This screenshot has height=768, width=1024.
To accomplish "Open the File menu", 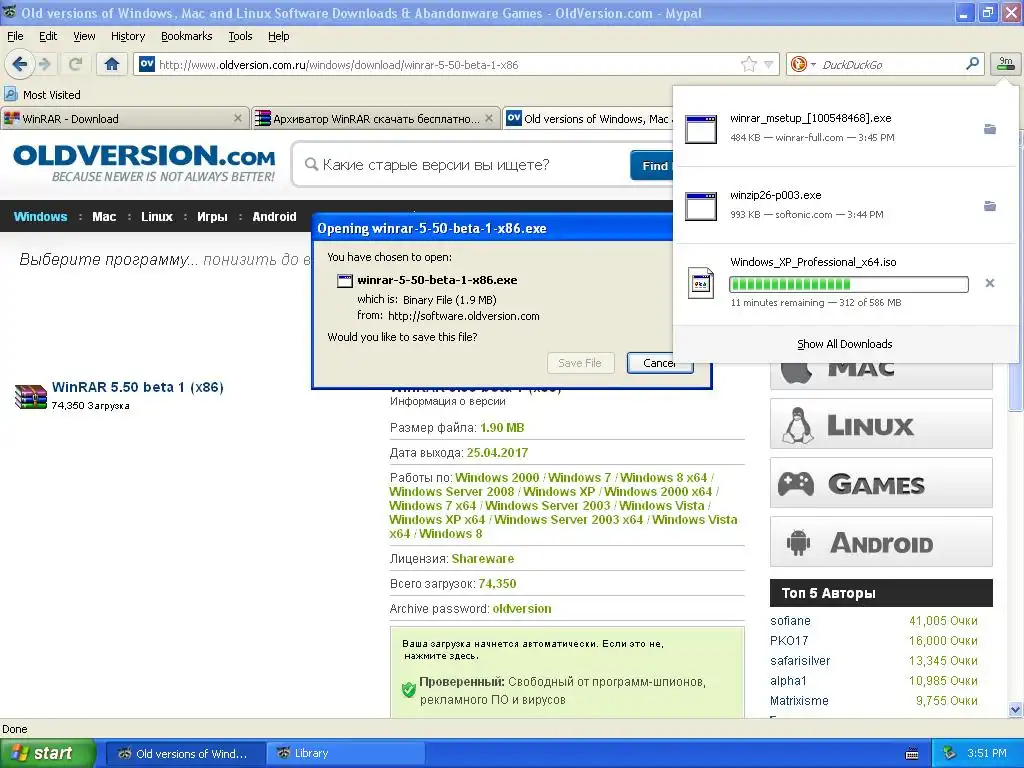I will click(x=15, y=36).
